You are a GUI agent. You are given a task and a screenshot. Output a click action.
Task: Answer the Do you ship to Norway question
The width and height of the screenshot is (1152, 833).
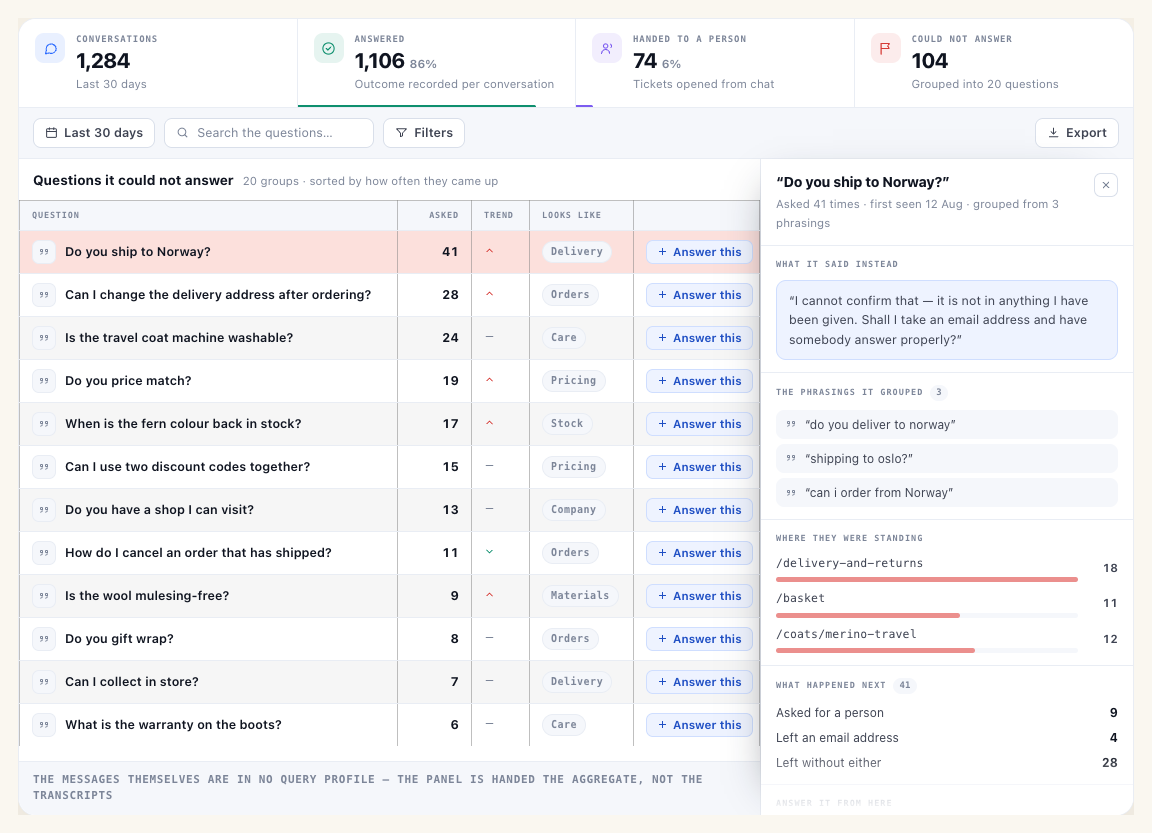tap(699, 252)
